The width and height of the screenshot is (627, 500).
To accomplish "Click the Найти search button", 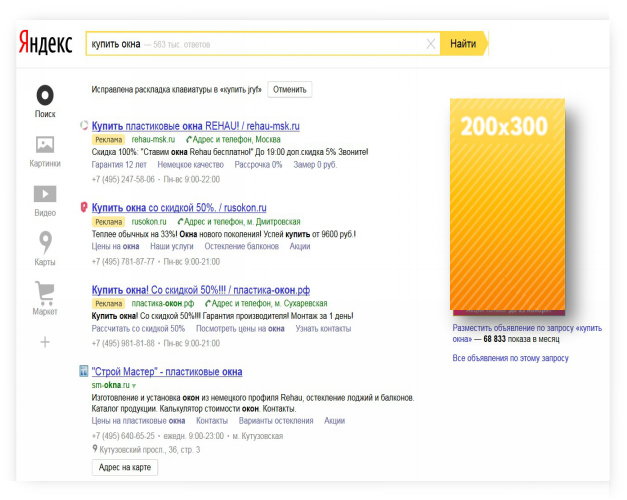I will coord(464,44).
